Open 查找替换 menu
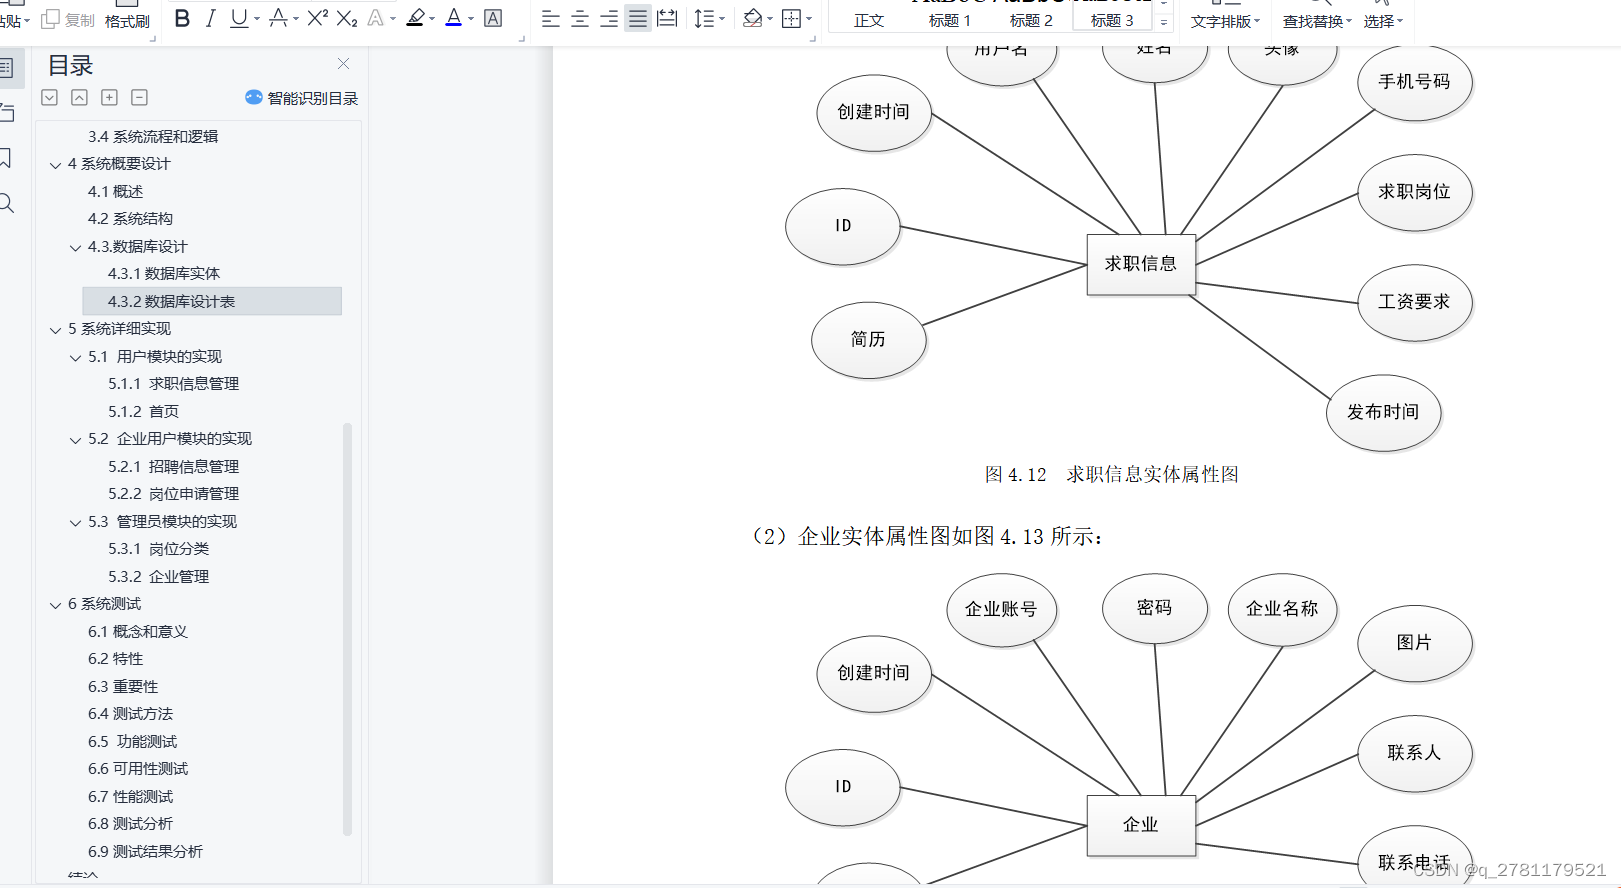 pyautogui.click(x=1317, y=21)
